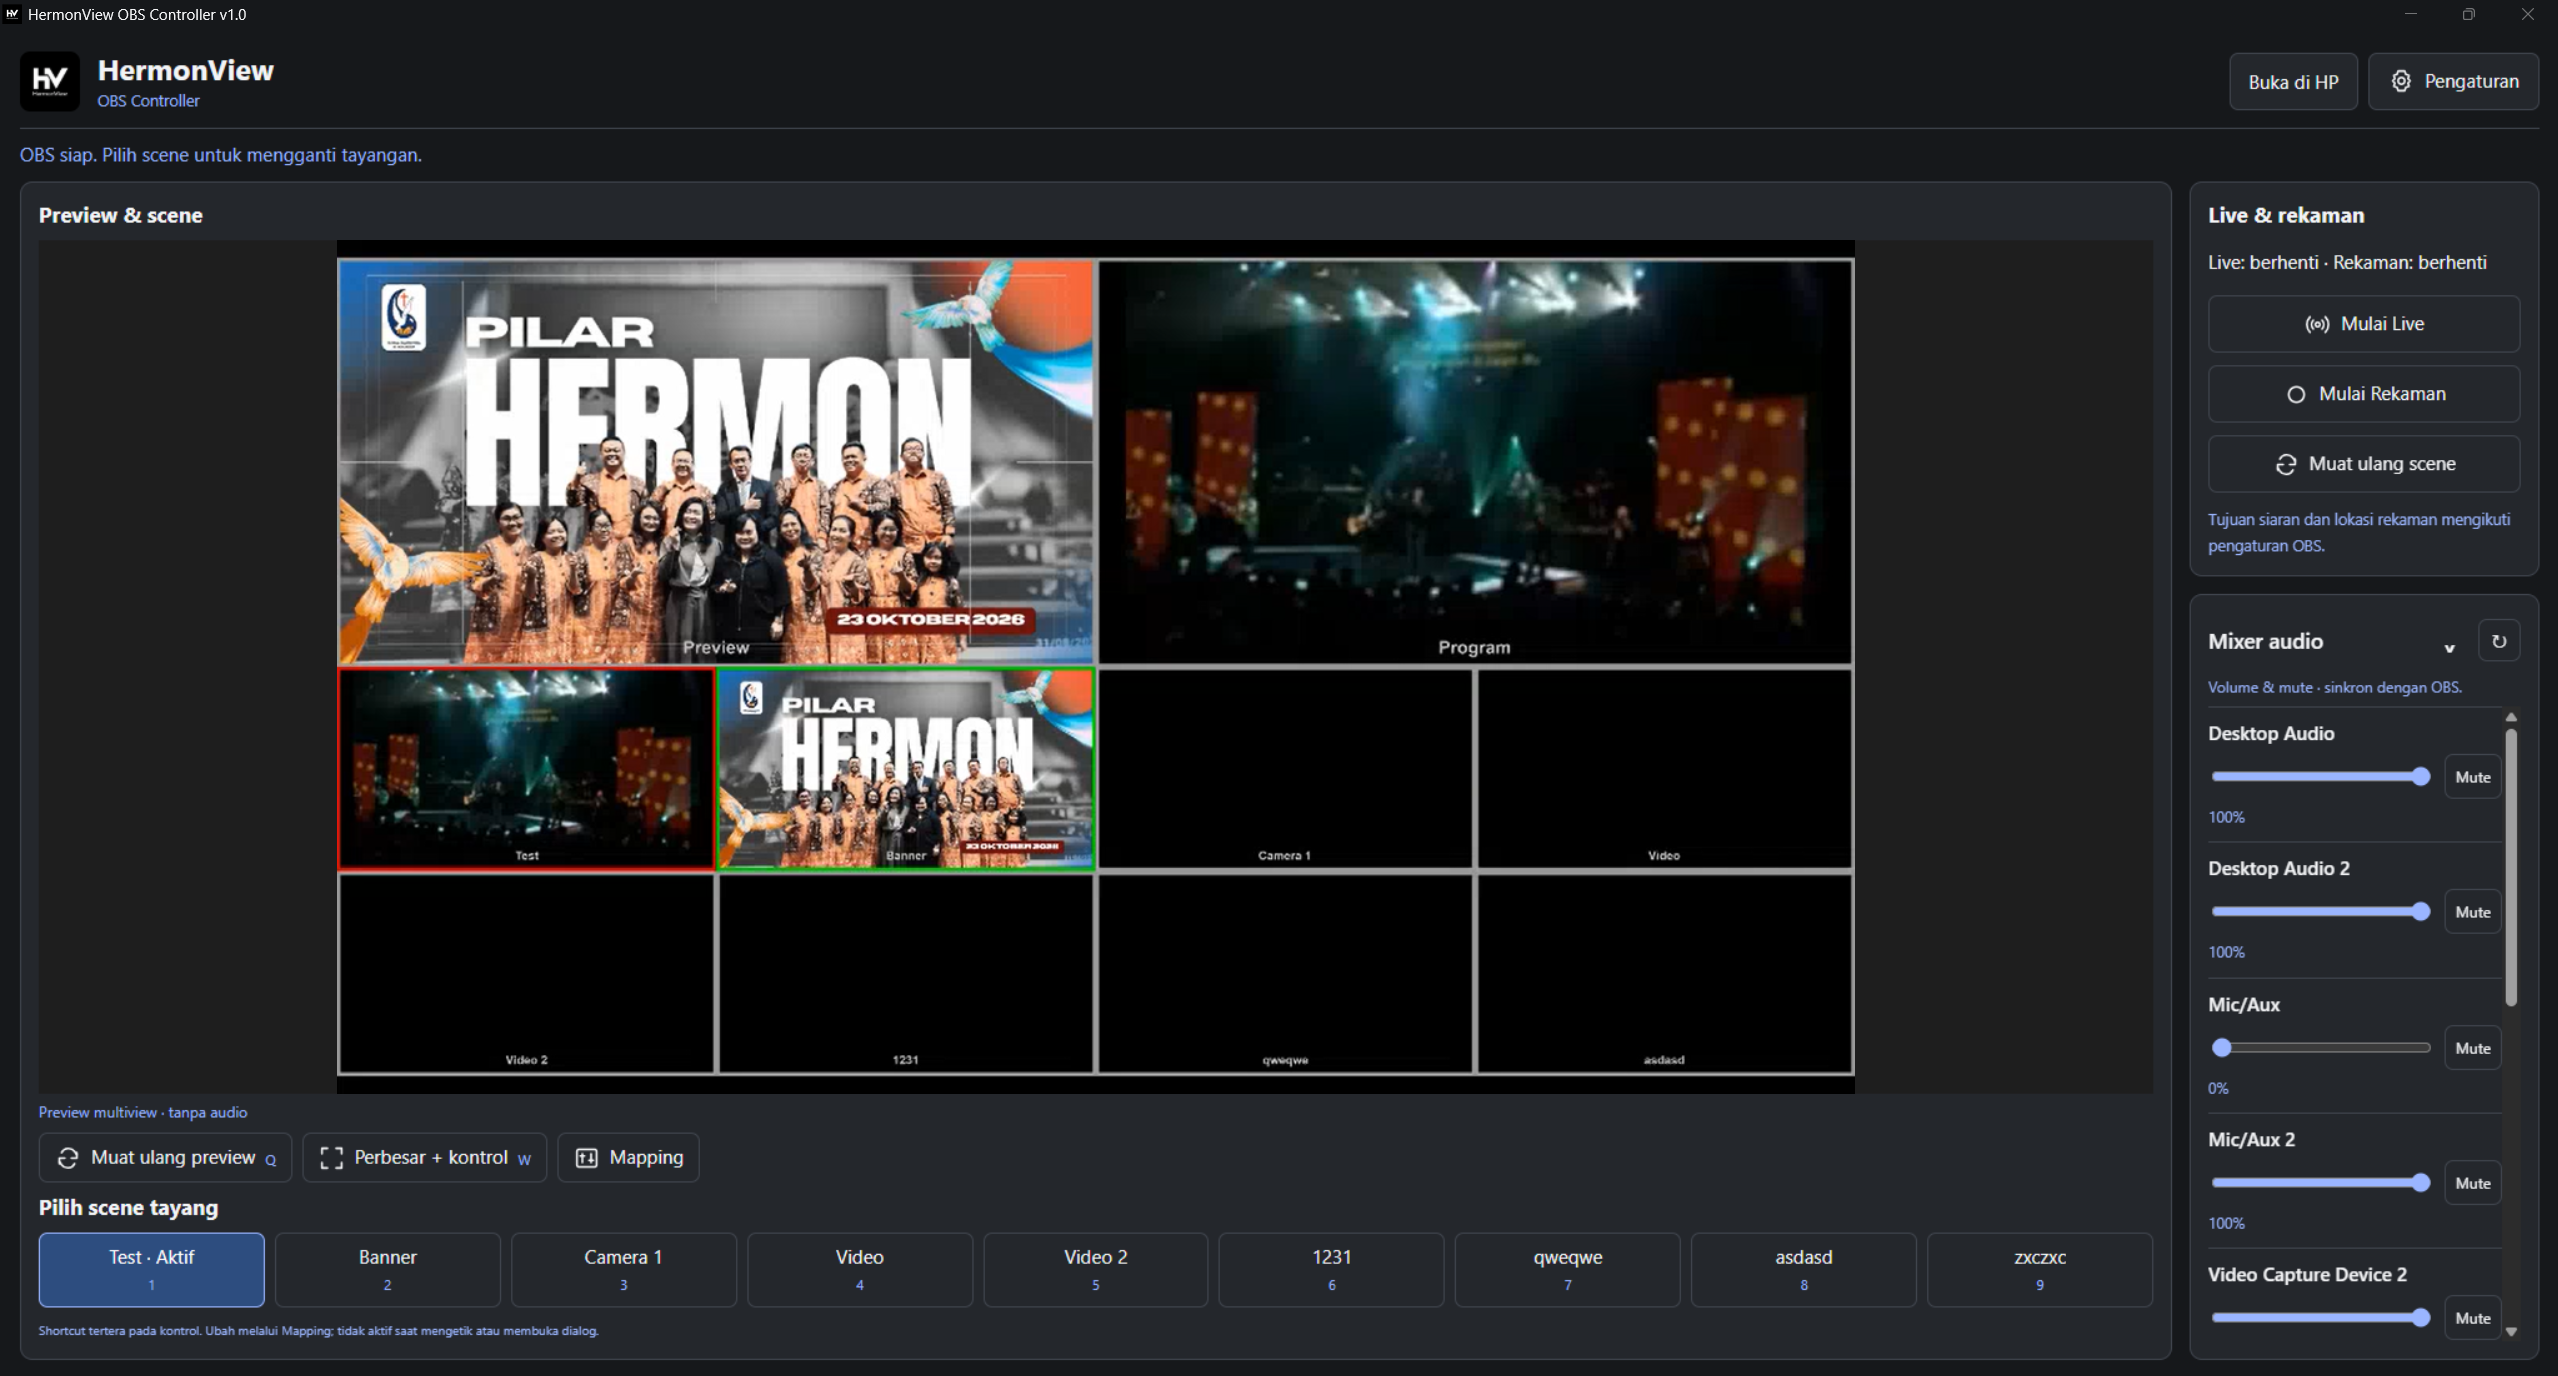Select the qweqwe scene
Viewport: 2558px width, 1376px height.
coord(1568,1270)
